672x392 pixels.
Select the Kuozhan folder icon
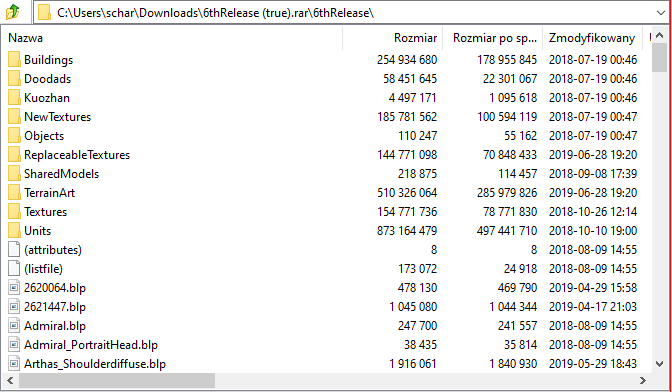[14, 98]
